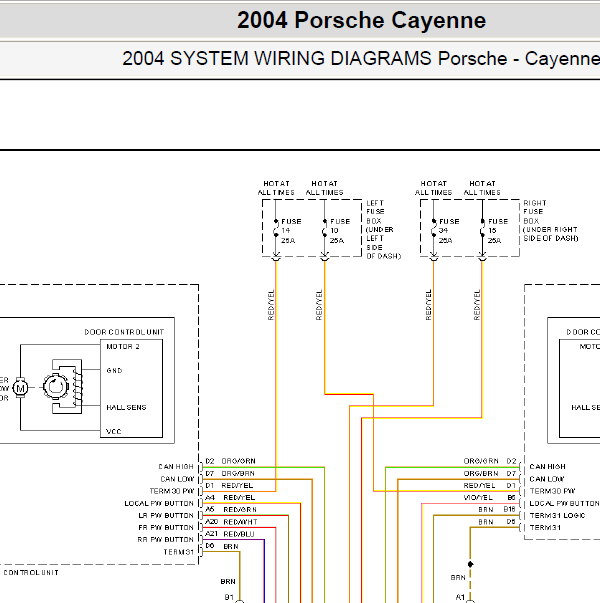Click 'HOT AT ALL TIMES' above Fuse 34

point(433,188)
